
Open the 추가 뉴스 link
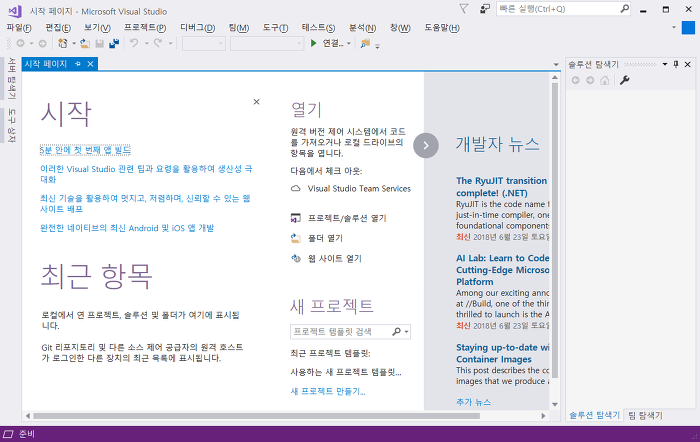tap(473, 402)
